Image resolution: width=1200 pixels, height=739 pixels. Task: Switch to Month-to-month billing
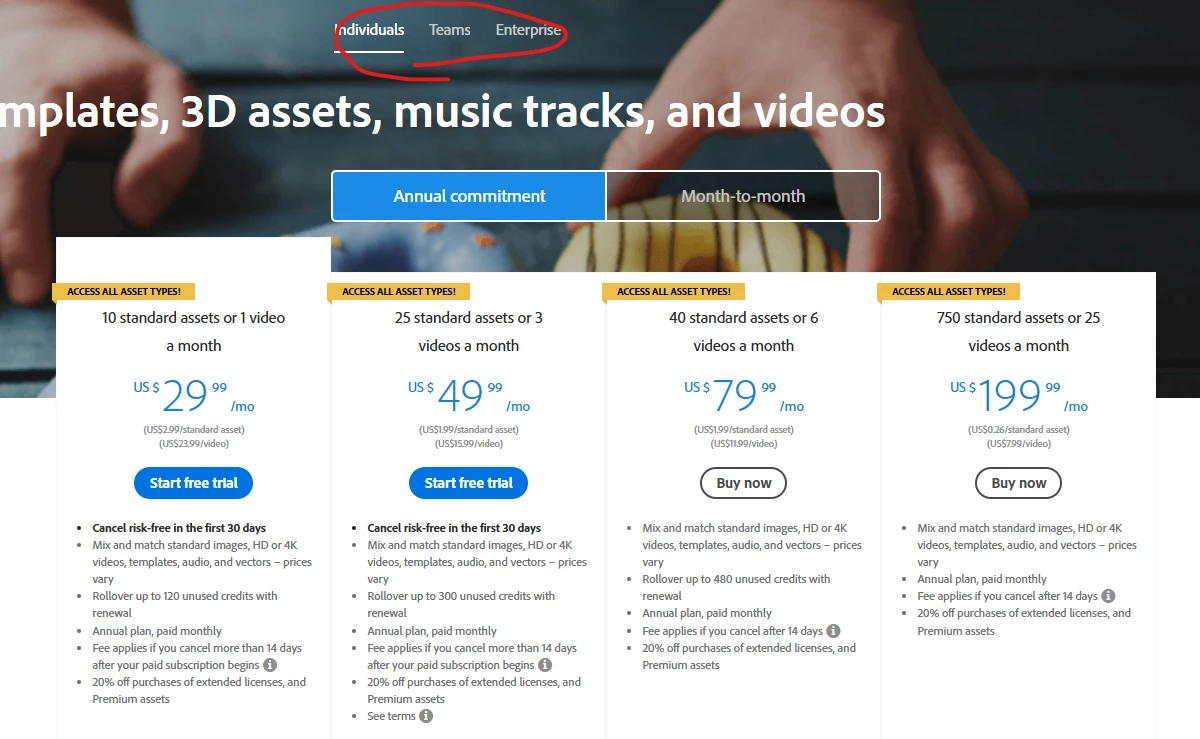coord(743,196)
